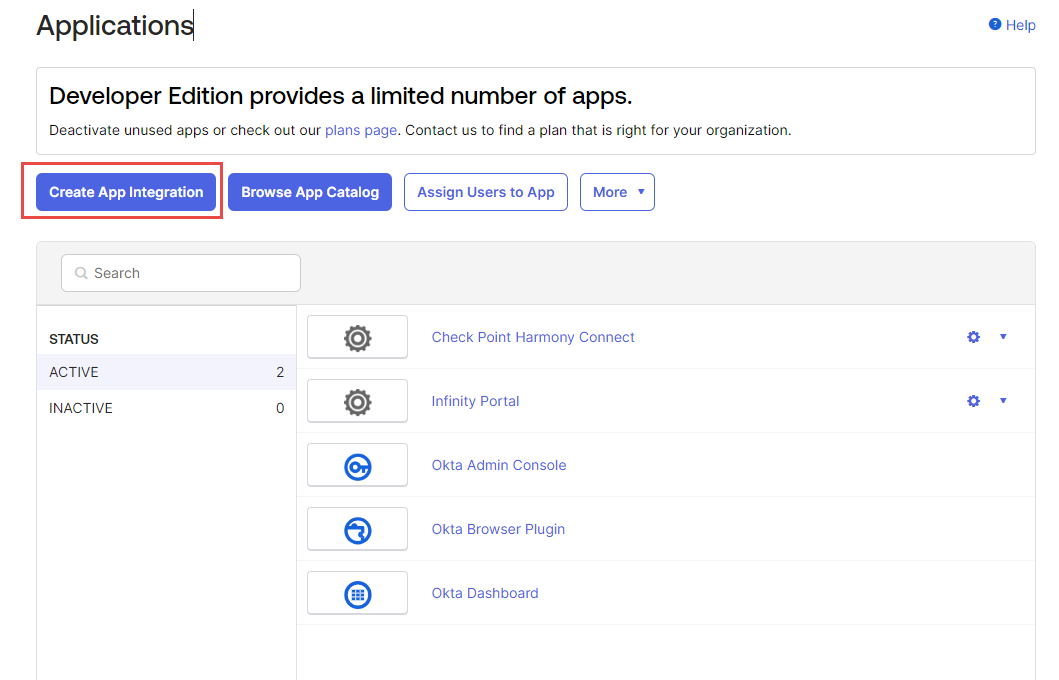Click the Infinity Portal gear logo thumbnail
The height and width of the screenshot is (680, 1059).
[357, 402]
